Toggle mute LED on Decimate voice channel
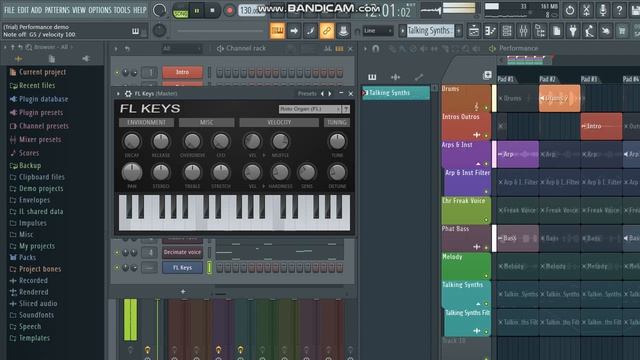 (x=117, y=253)
